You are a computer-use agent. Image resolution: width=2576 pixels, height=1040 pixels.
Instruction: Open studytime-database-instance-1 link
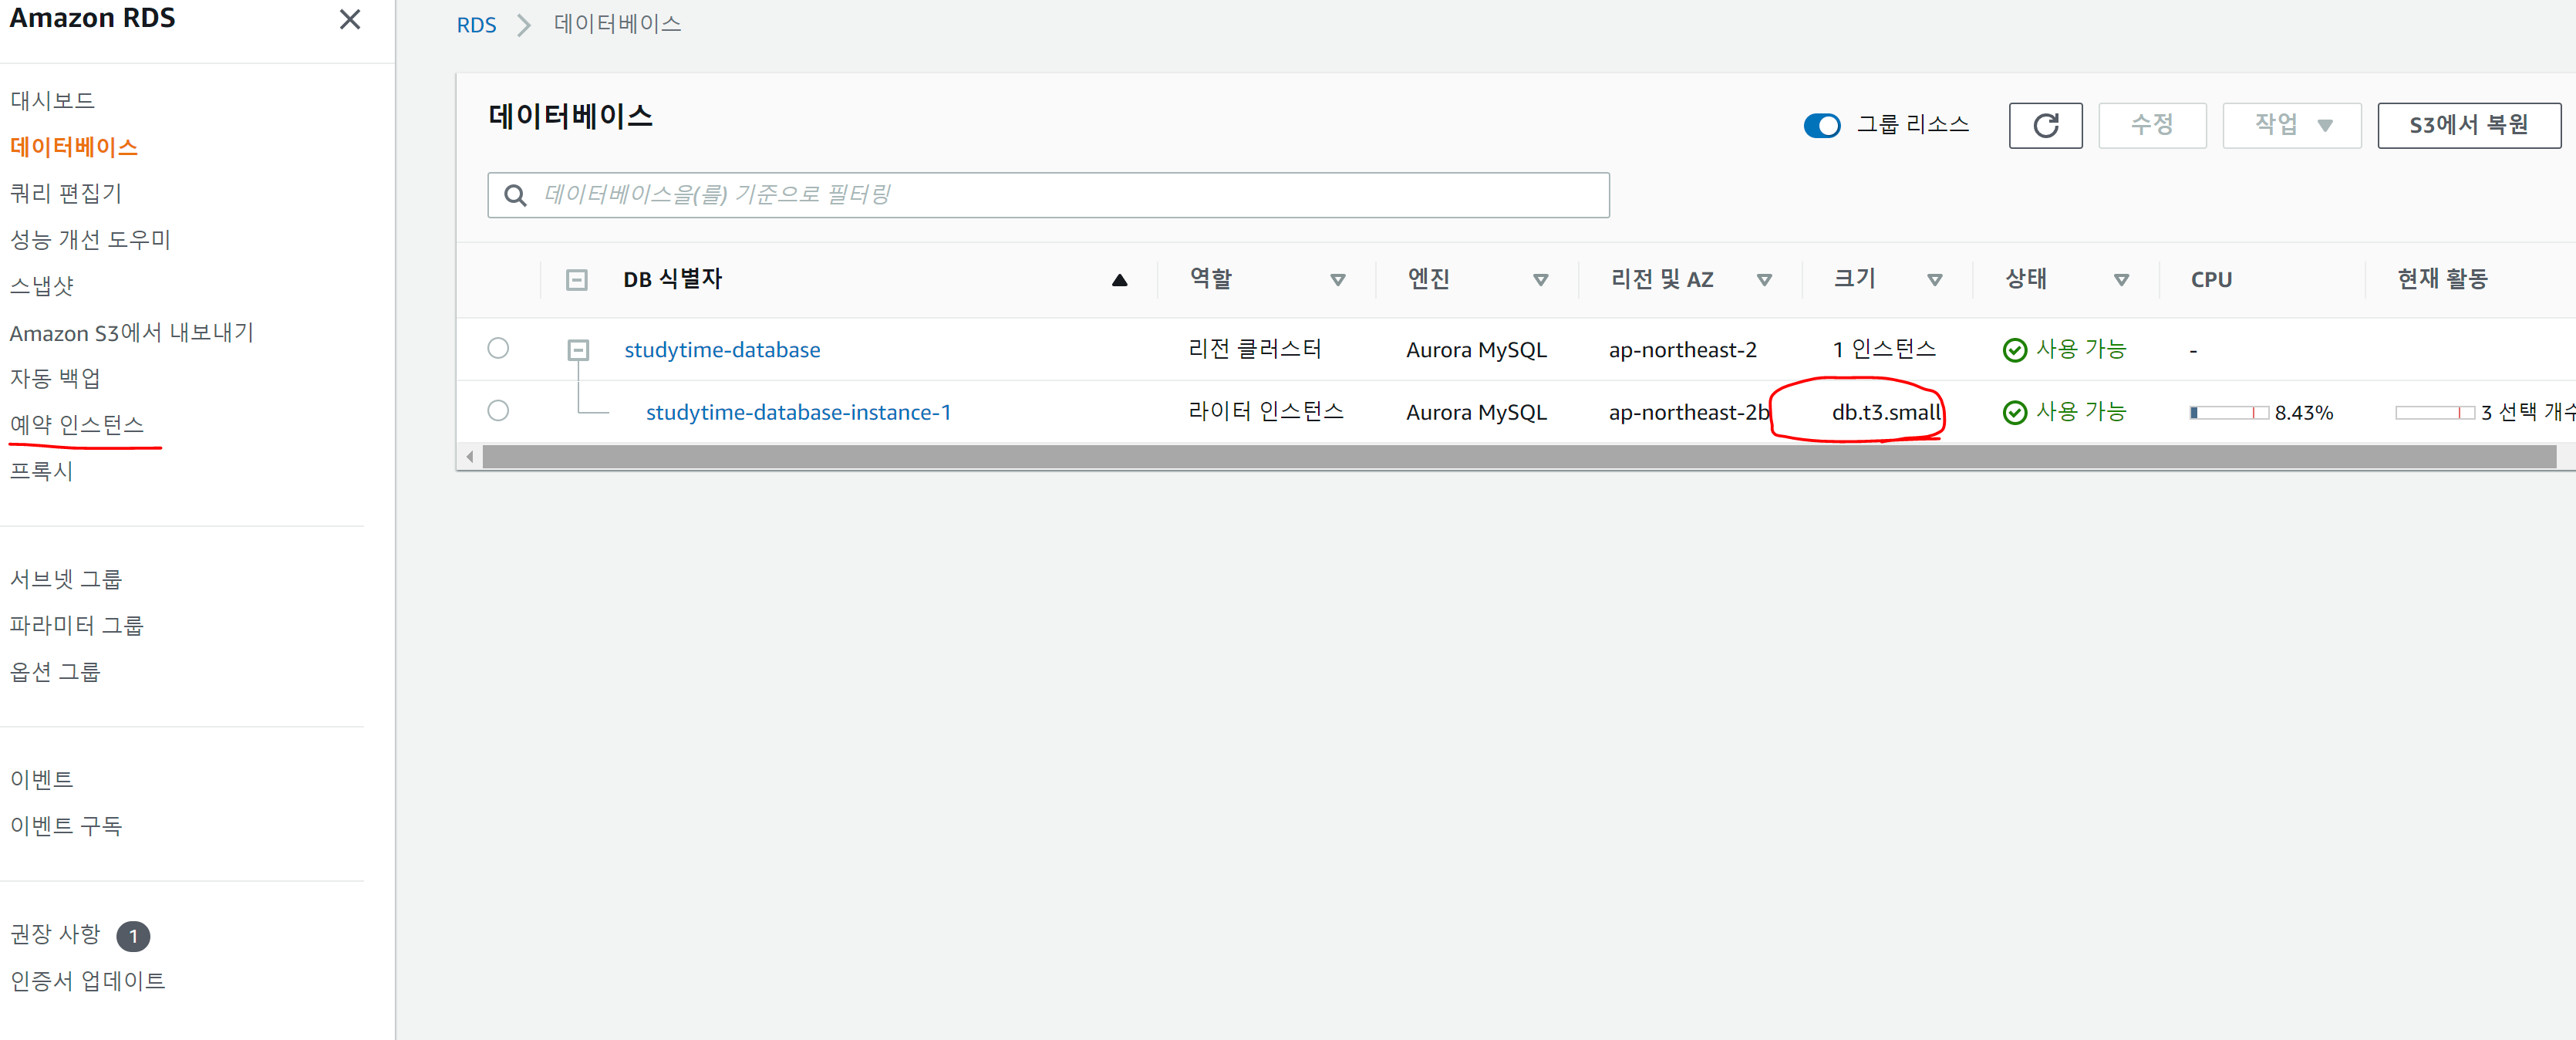click(798, 412)
